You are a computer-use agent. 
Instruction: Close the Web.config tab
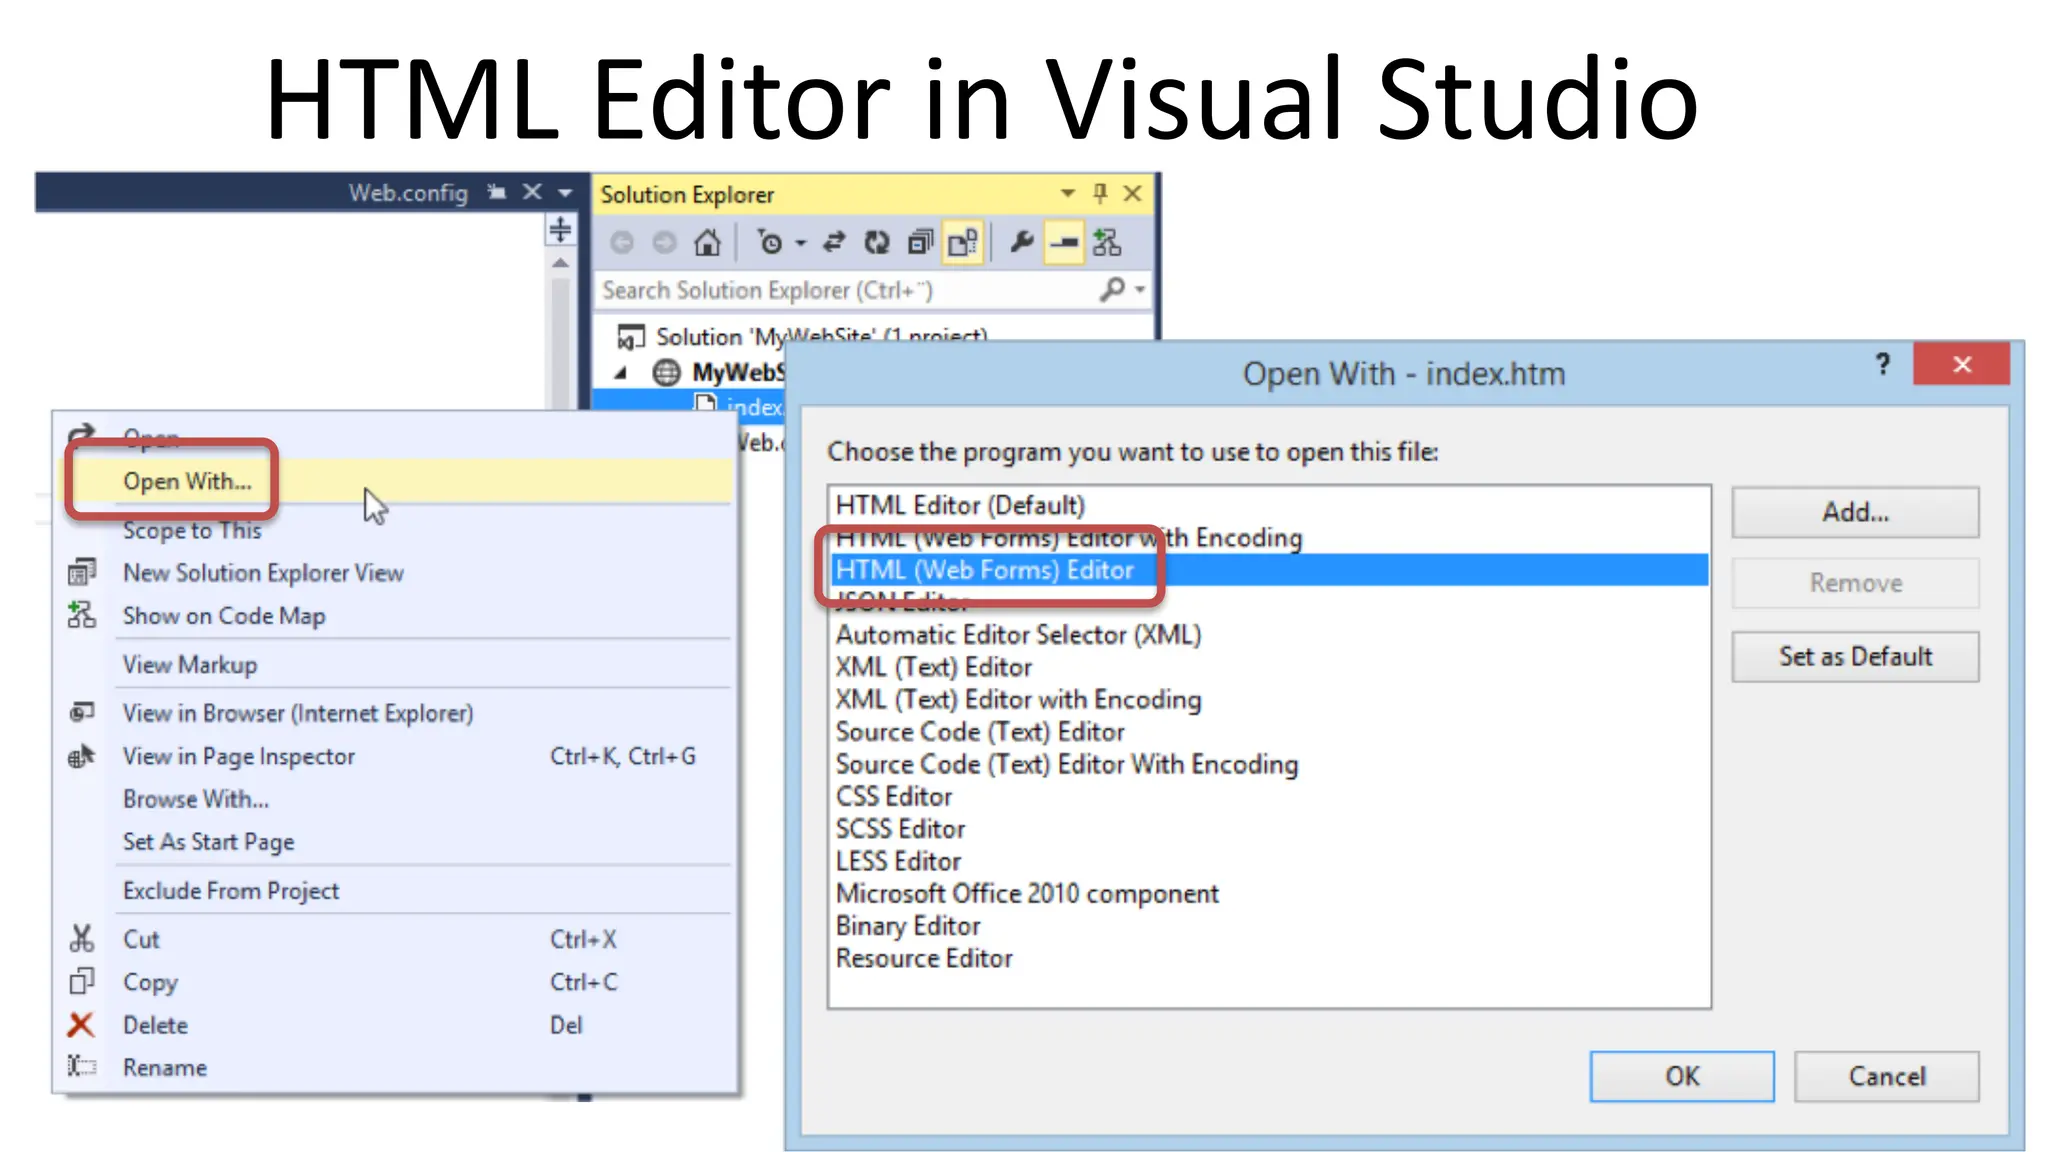point(532,191)
